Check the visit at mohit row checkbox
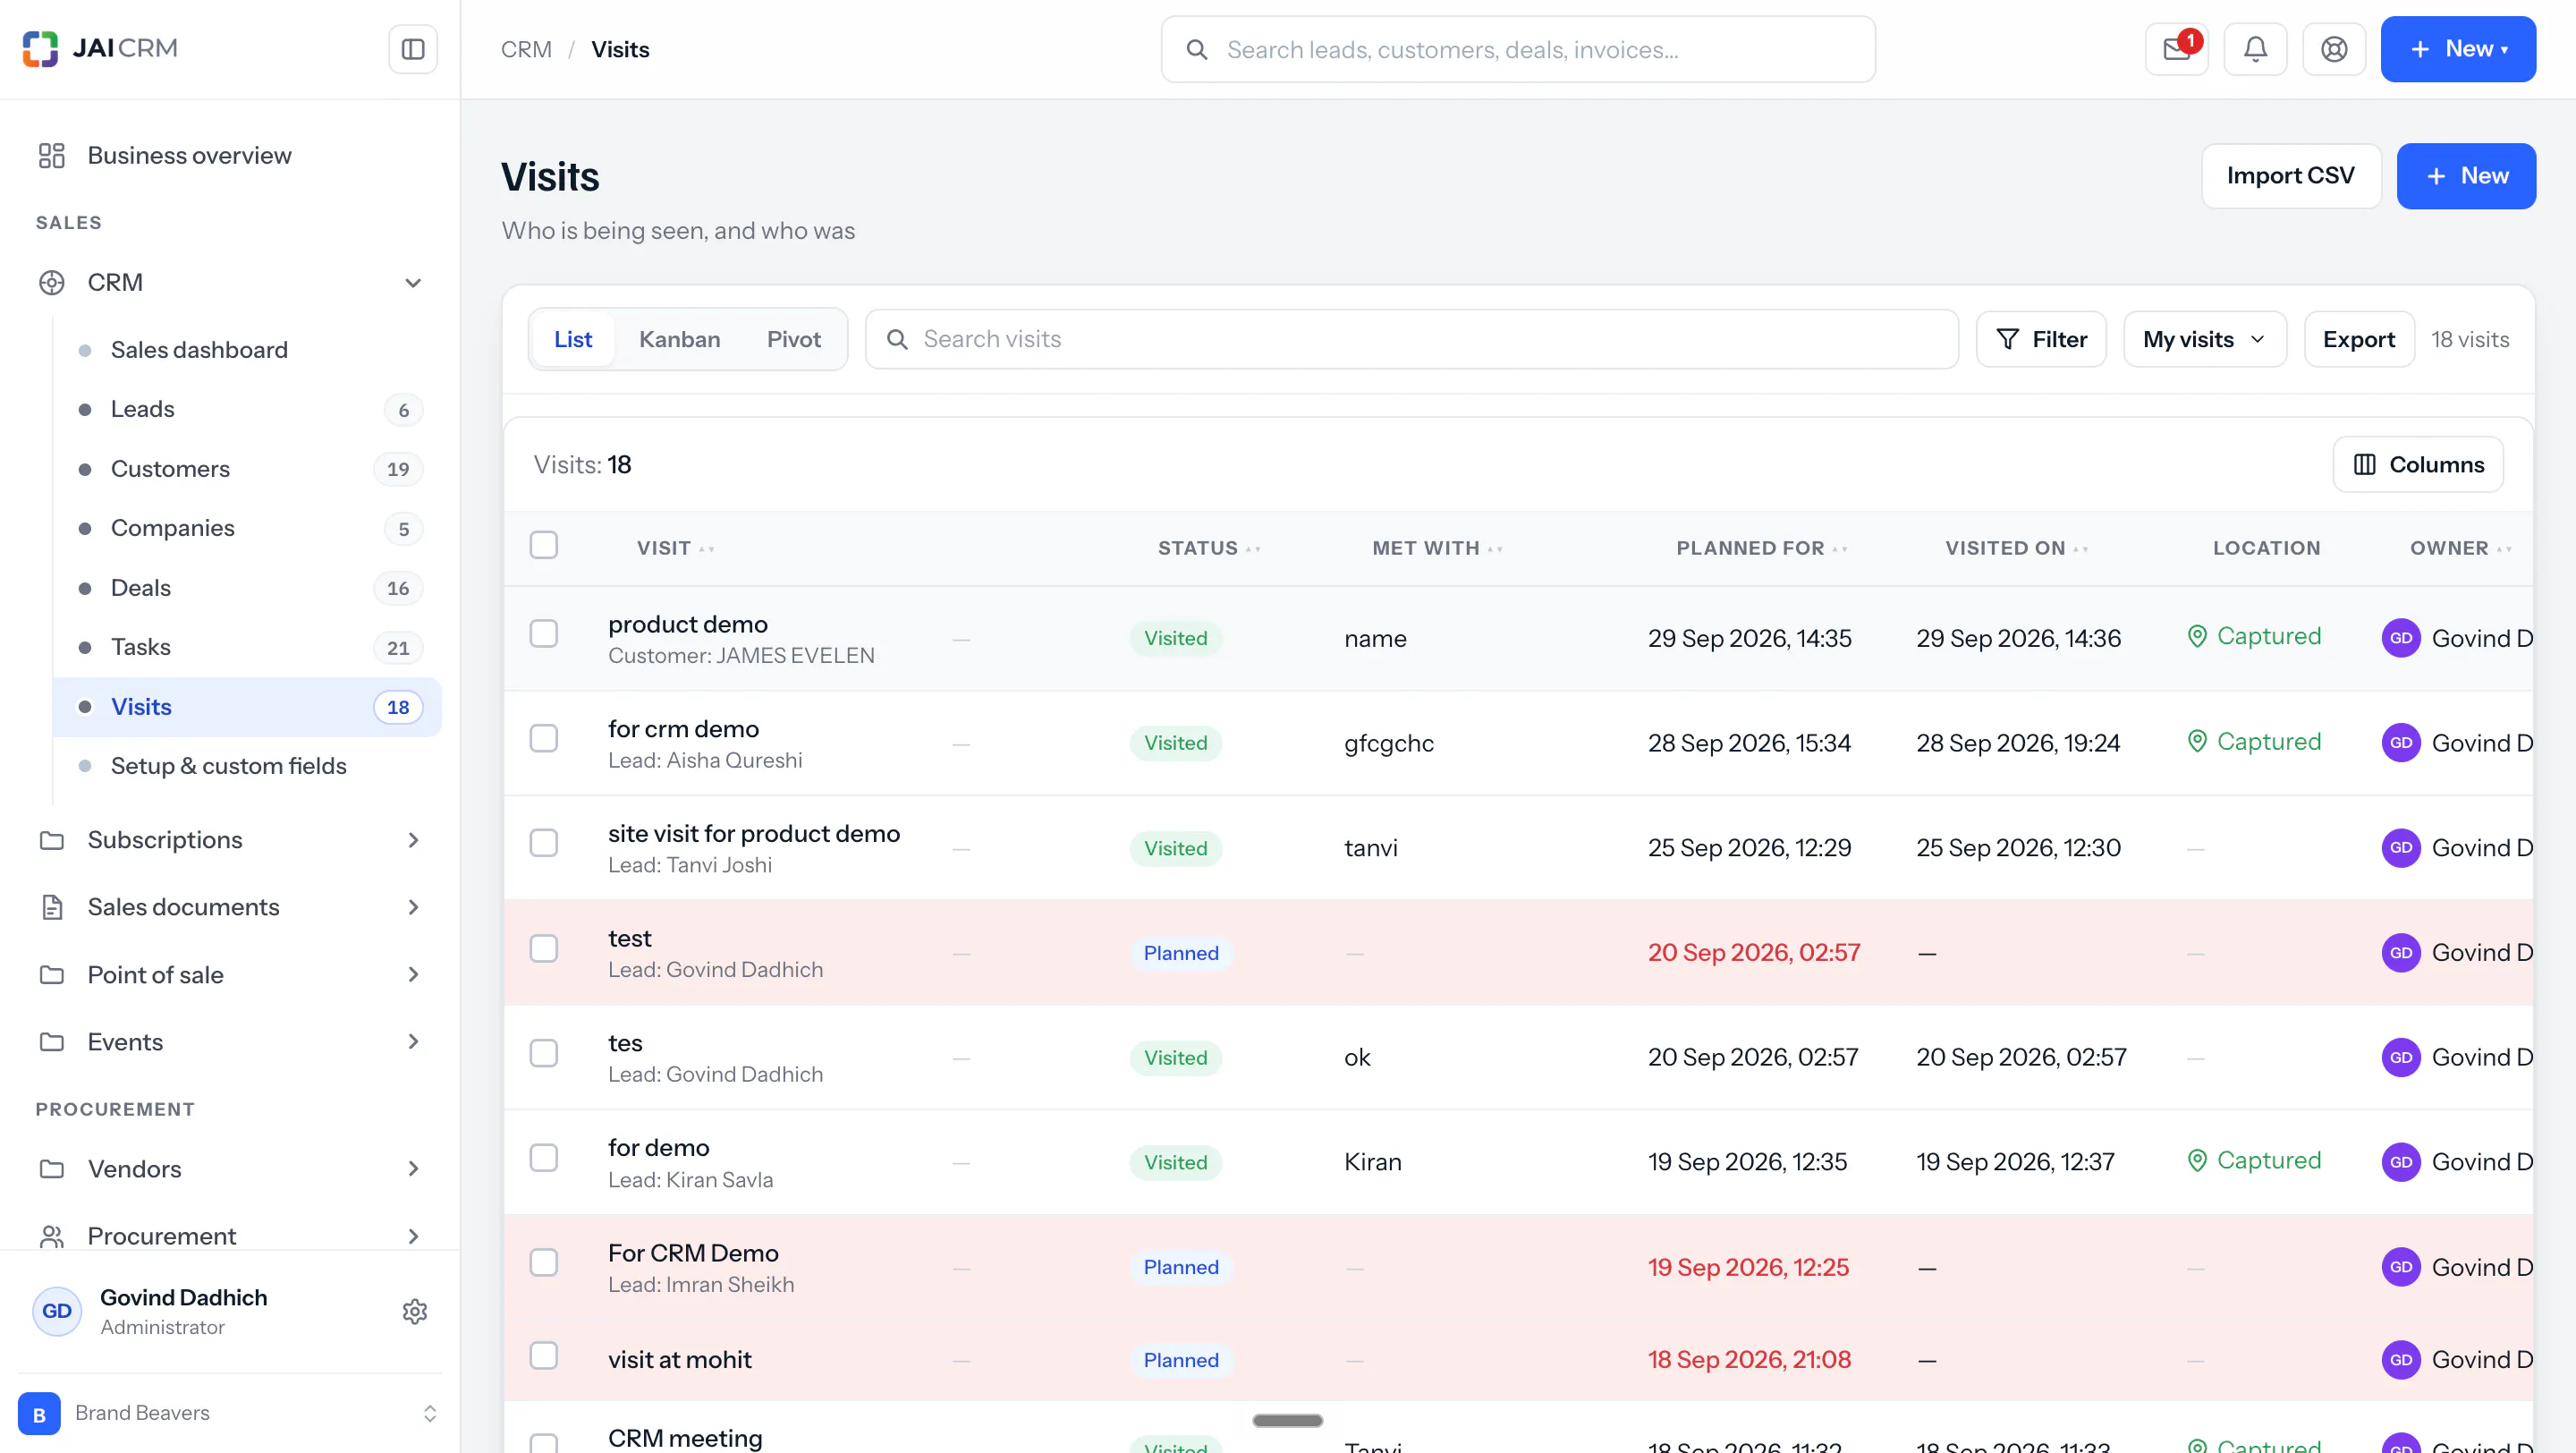The height and width of the screenshot is (1453, 2576). (543, 1356)
